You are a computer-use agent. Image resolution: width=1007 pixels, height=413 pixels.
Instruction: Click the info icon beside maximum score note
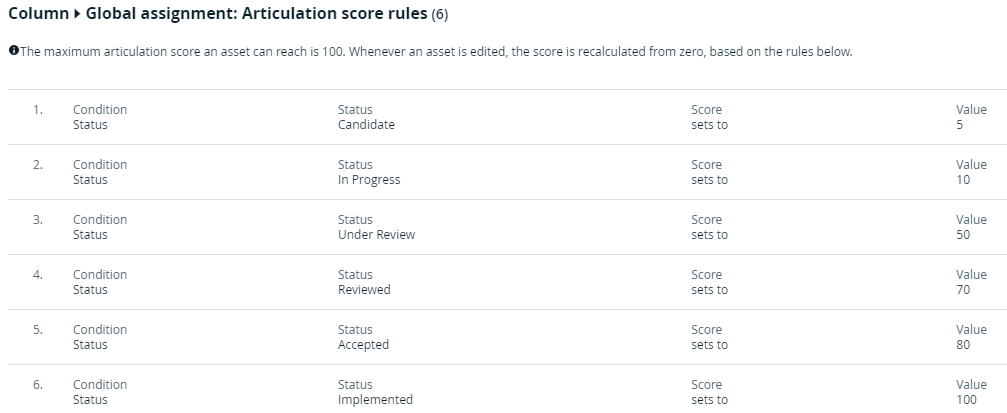point(13,51)
